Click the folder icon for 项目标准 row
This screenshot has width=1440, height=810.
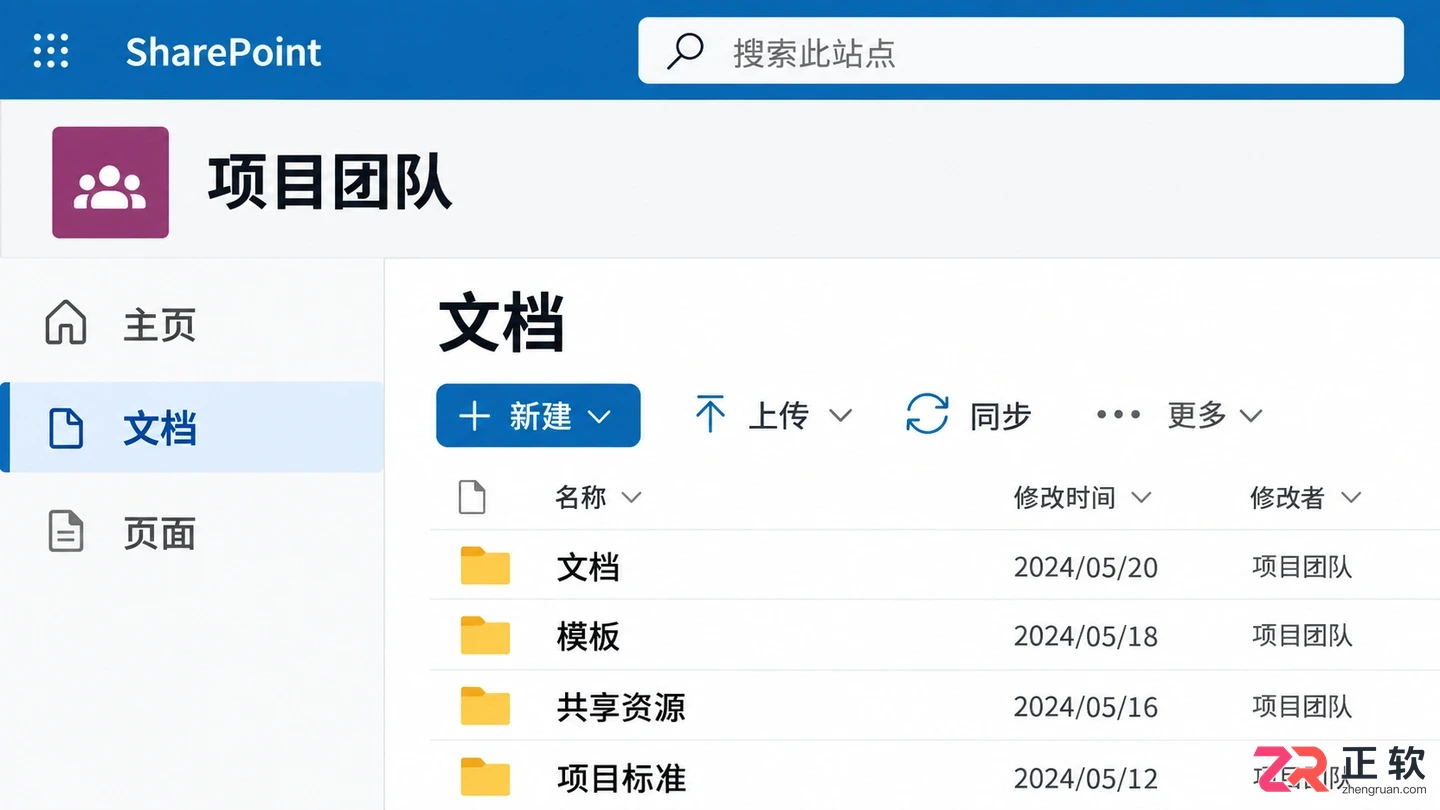pos(485,777)
